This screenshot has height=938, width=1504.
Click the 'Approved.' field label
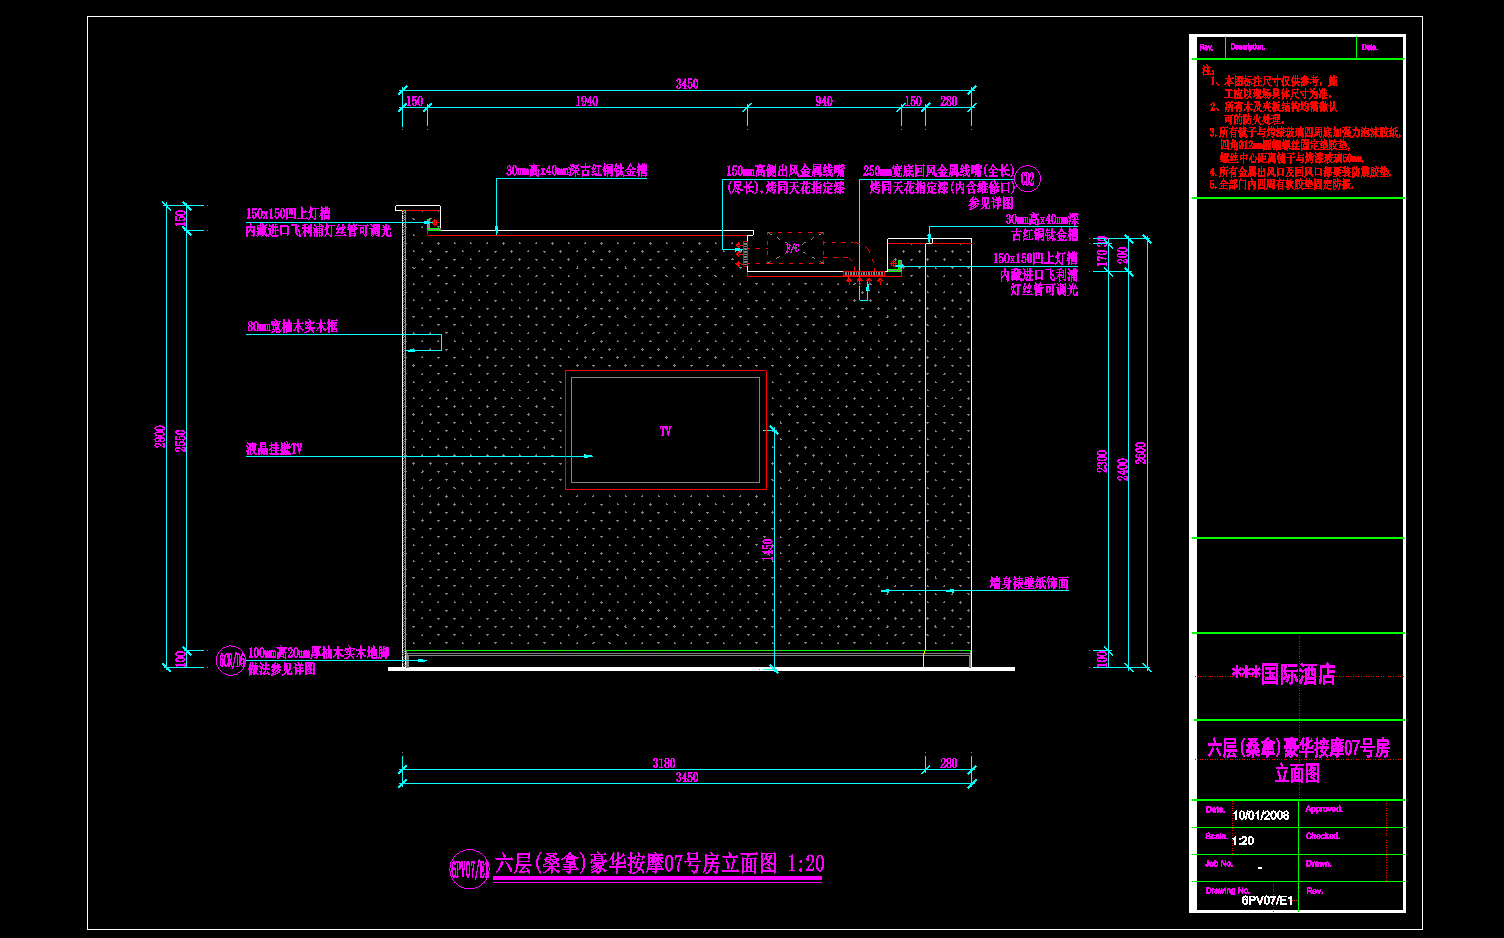pos(1324,809)
